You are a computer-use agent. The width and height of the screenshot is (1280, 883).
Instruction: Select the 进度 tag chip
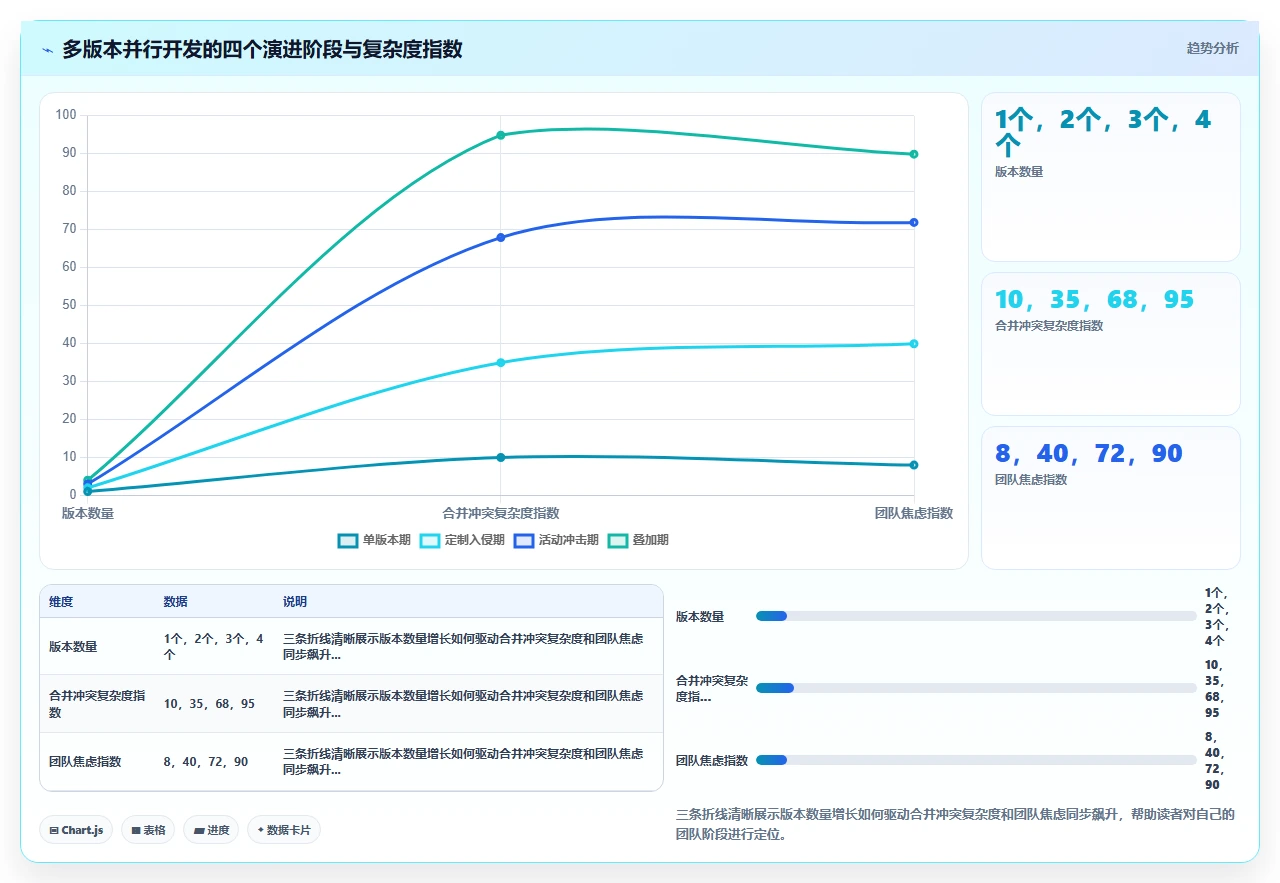point(211,830)
